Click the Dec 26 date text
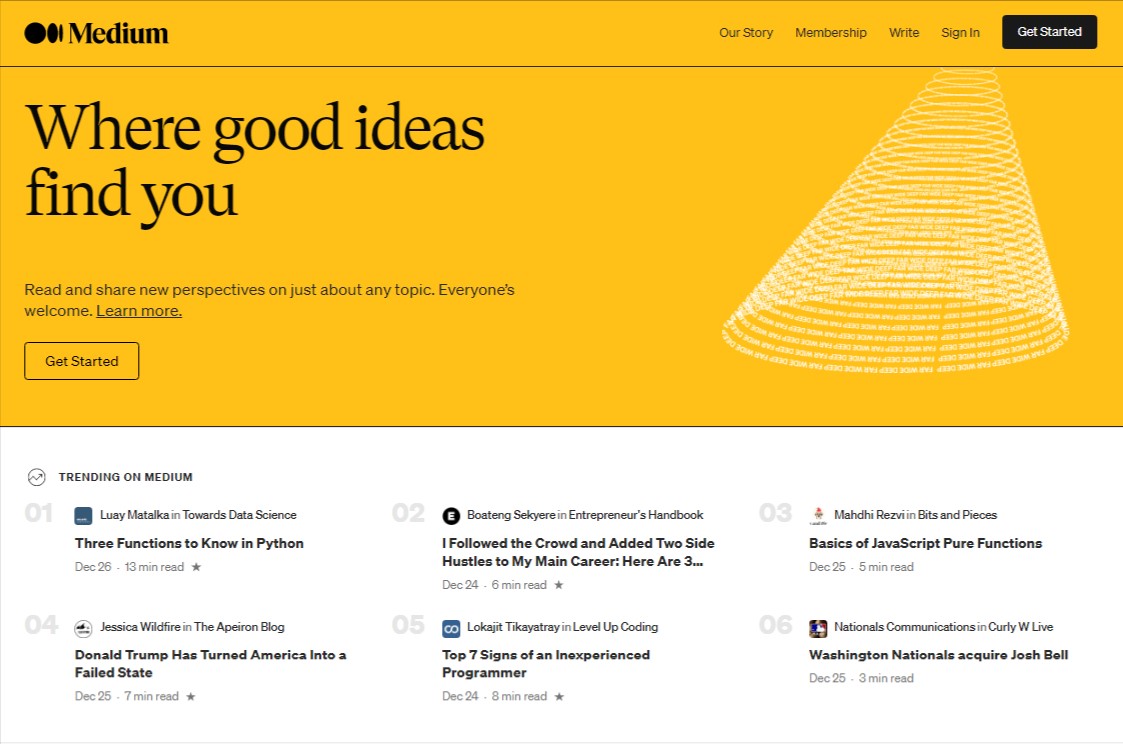 click(93, 566)
